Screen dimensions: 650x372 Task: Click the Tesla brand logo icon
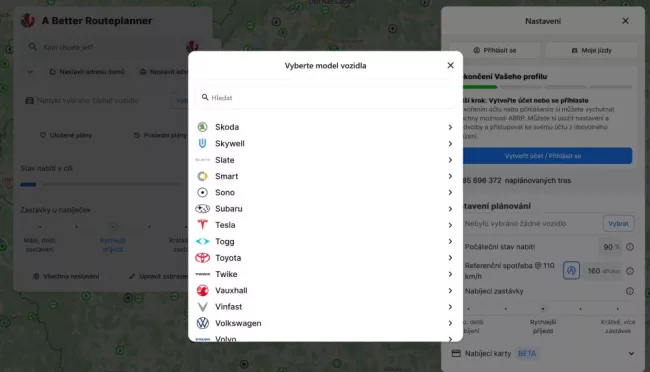click(x=202, y=225)
